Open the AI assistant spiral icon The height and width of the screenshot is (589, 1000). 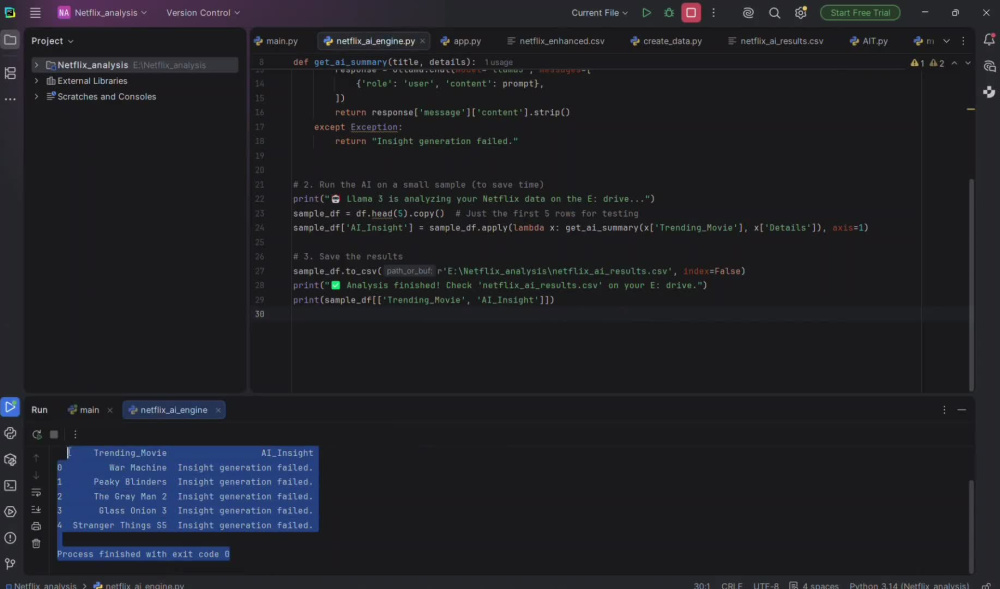pos(748,13)
